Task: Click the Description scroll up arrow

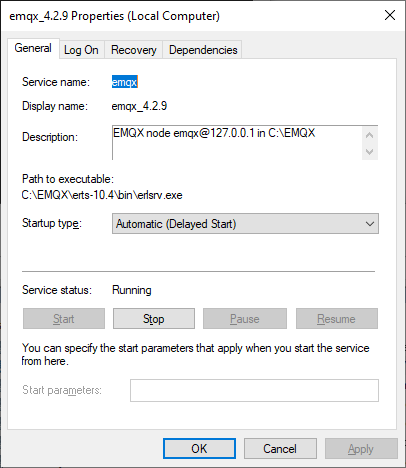Action: [369, 135]
